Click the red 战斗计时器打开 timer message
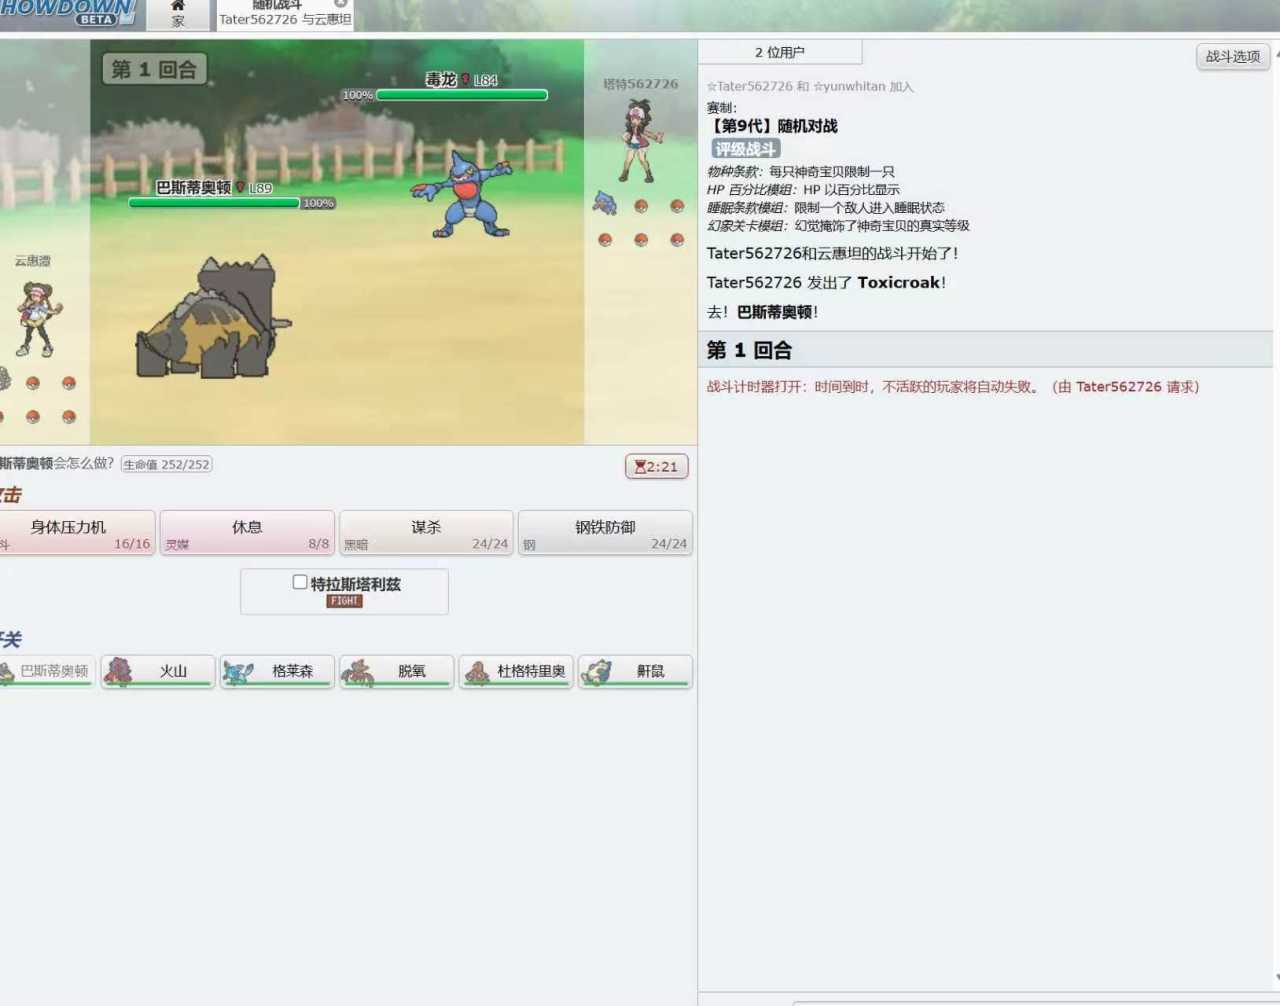Viewport: 1280px width, 1006px height. 953,387
